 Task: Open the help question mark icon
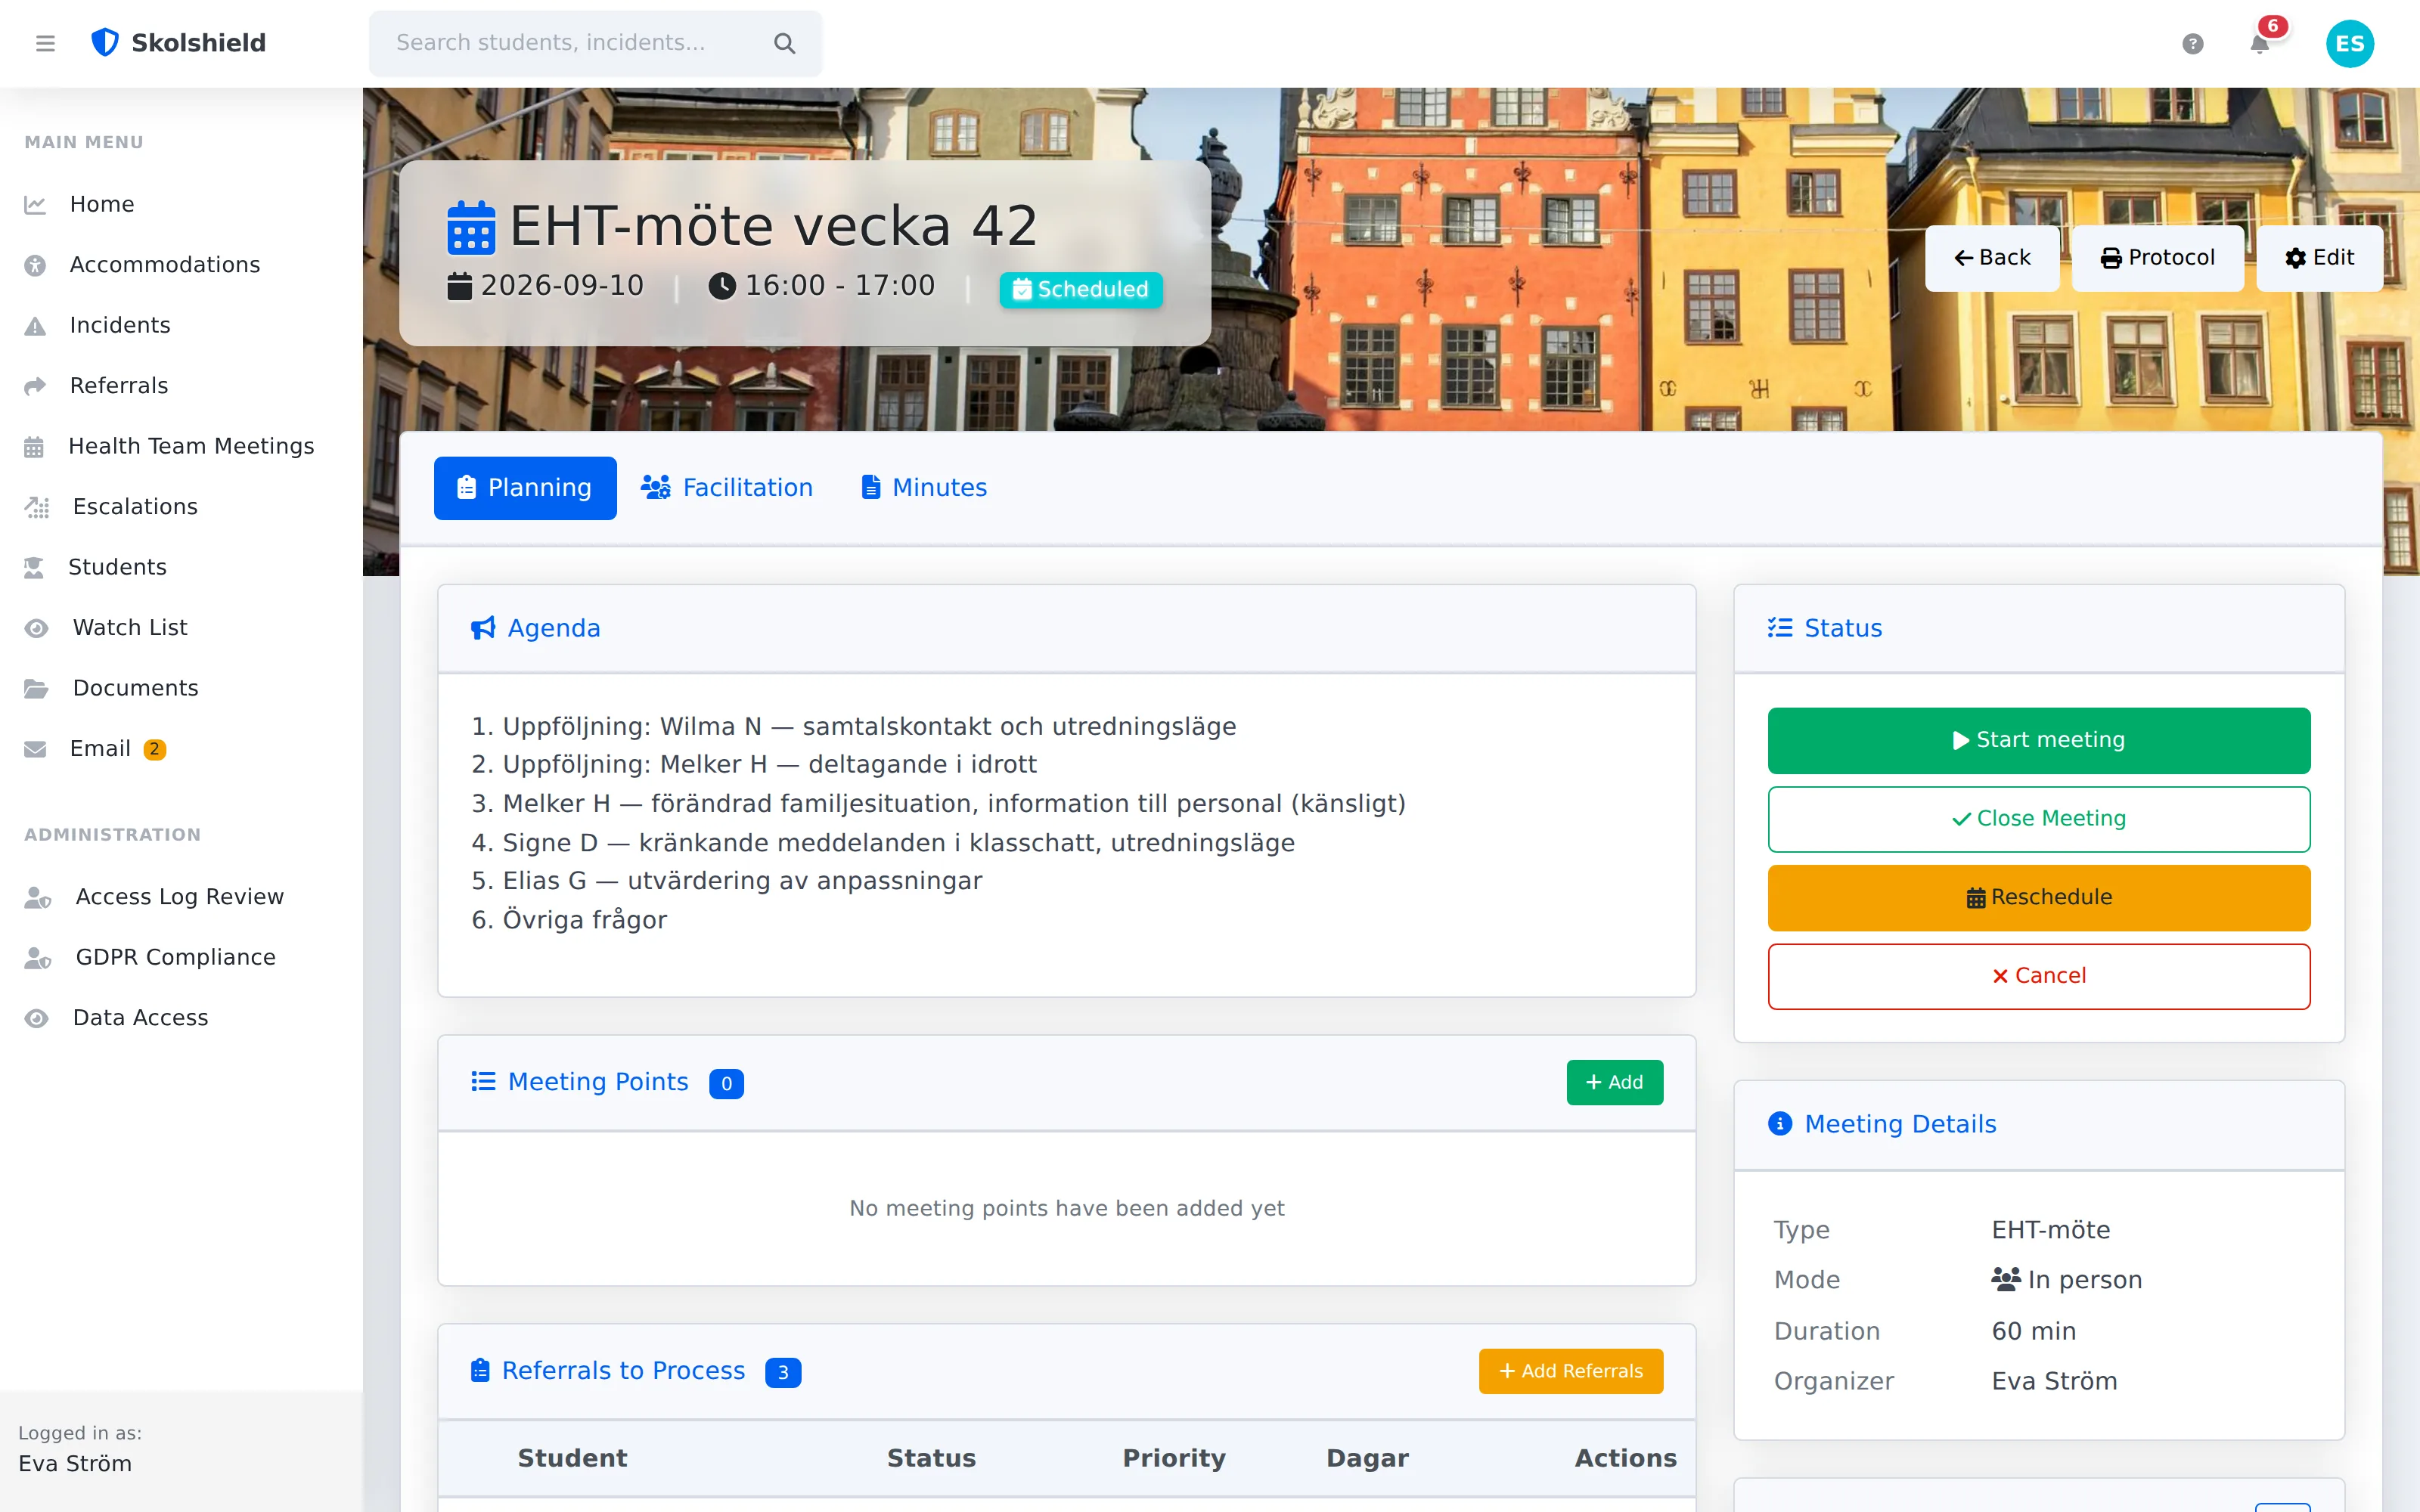pyautogui.click(x=2192, y=43)
